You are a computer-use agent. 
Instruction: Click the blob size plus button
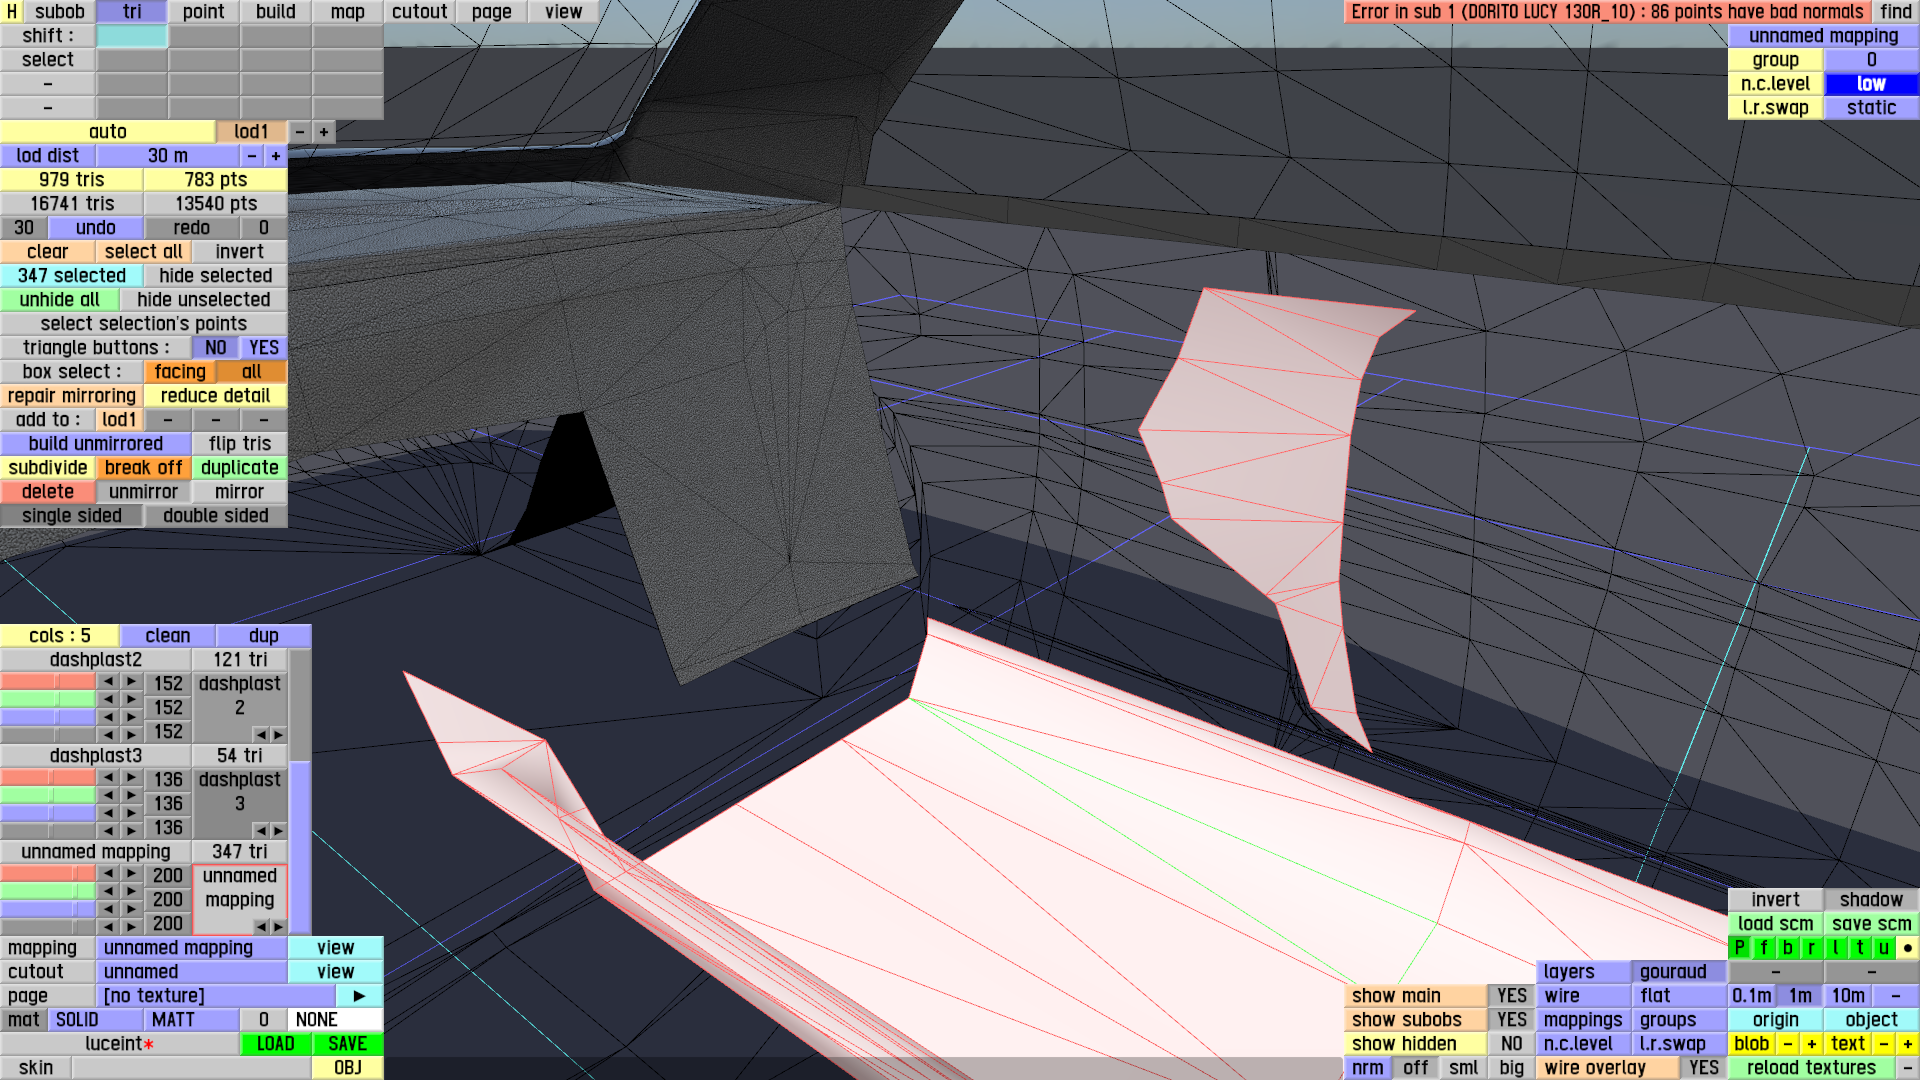[1811, 1044]
